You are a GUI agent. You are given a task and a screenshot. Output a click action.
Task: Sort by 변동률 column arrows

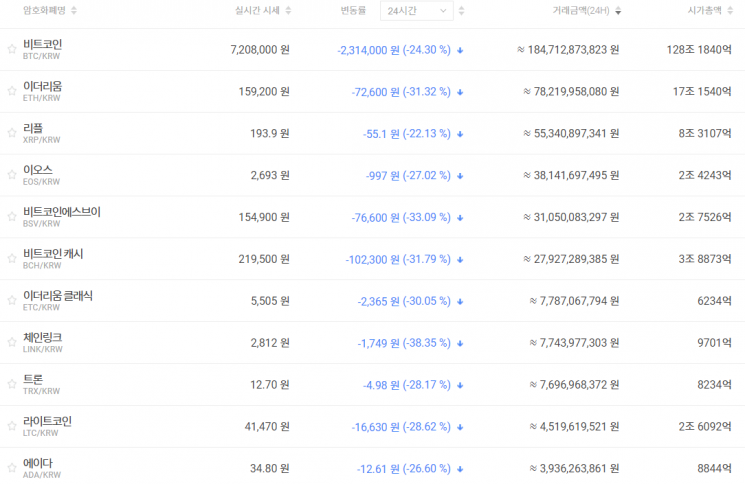[x=461, y=10]
